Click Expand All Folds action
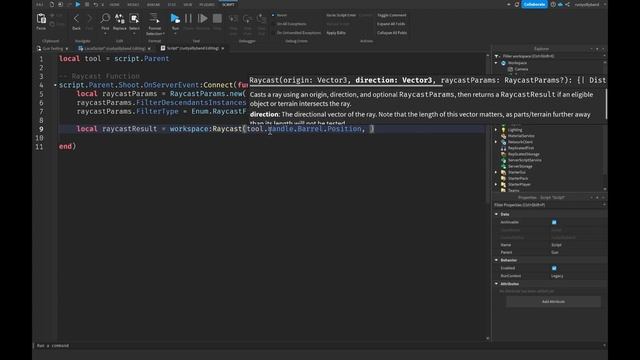The width and height of the screenshot is (640, 360). click(391, 24)
